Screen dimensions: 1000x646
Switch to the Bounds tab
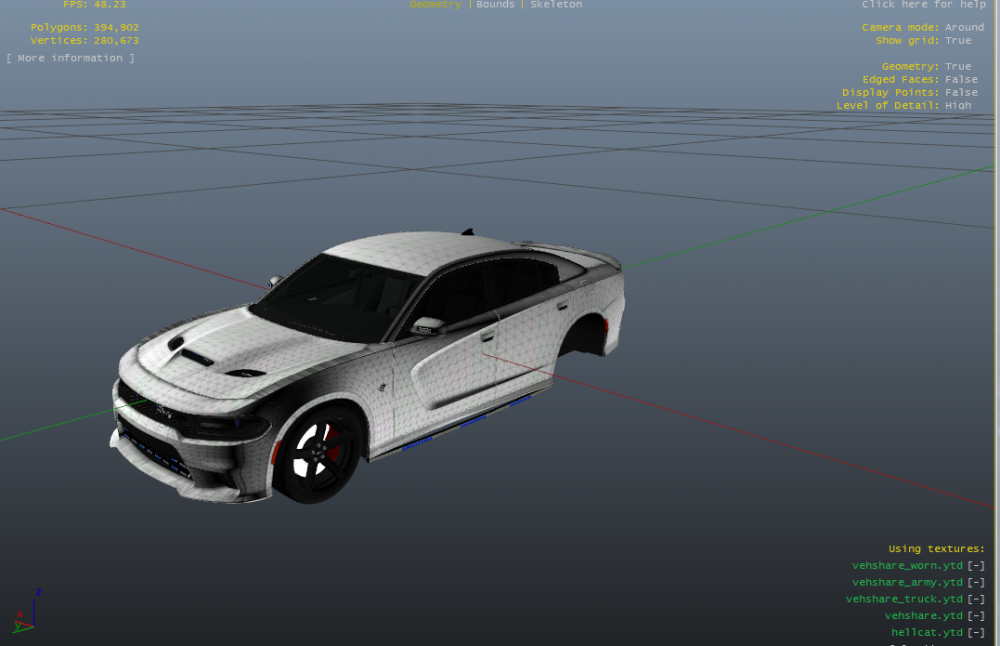click(495, 4)
